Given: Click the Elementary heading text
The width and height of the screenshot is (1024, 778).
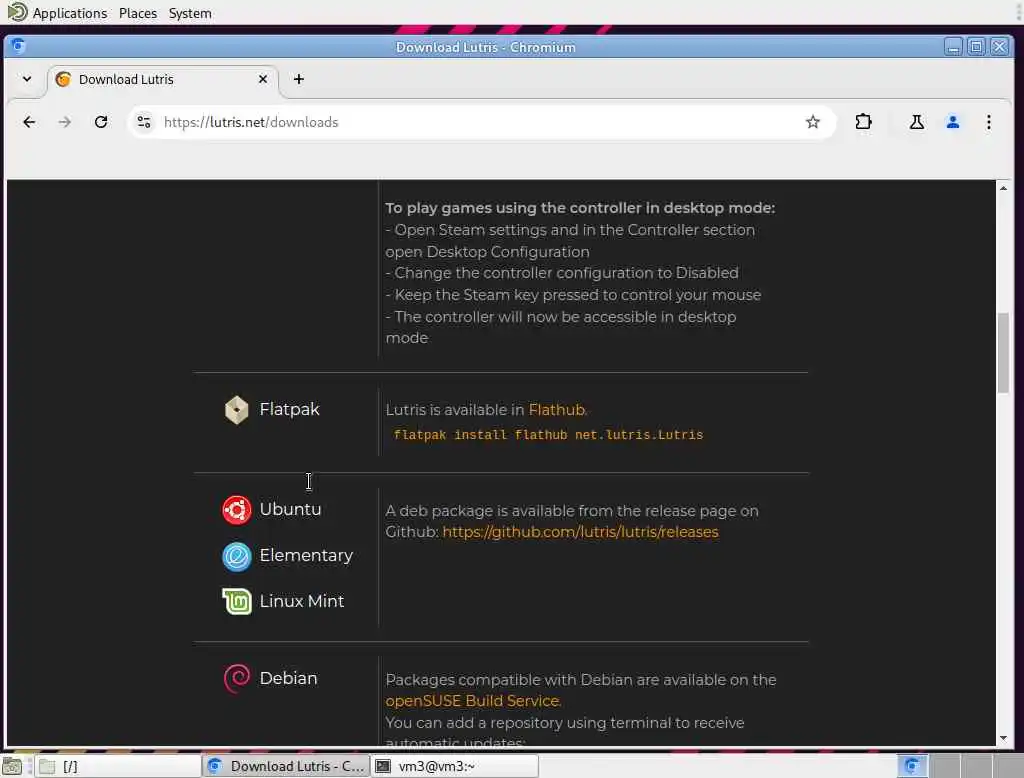Looking at the screenshot, I should pos(306,555).
